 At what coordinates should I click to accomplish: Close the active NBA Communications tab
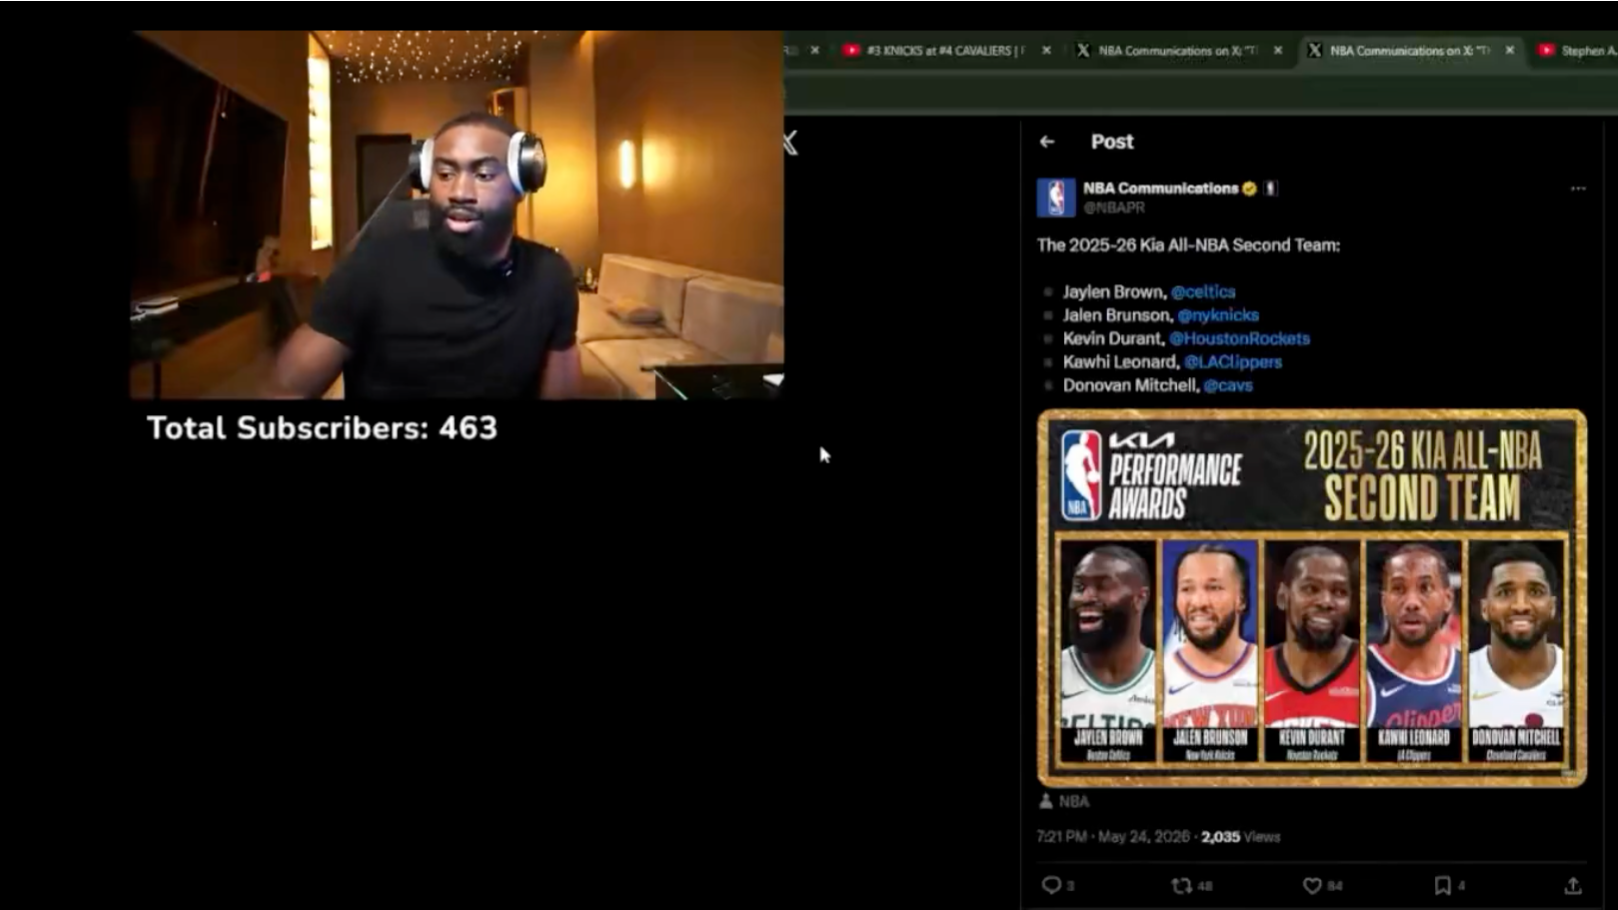pyautogui.click(x=1510, y=50)
